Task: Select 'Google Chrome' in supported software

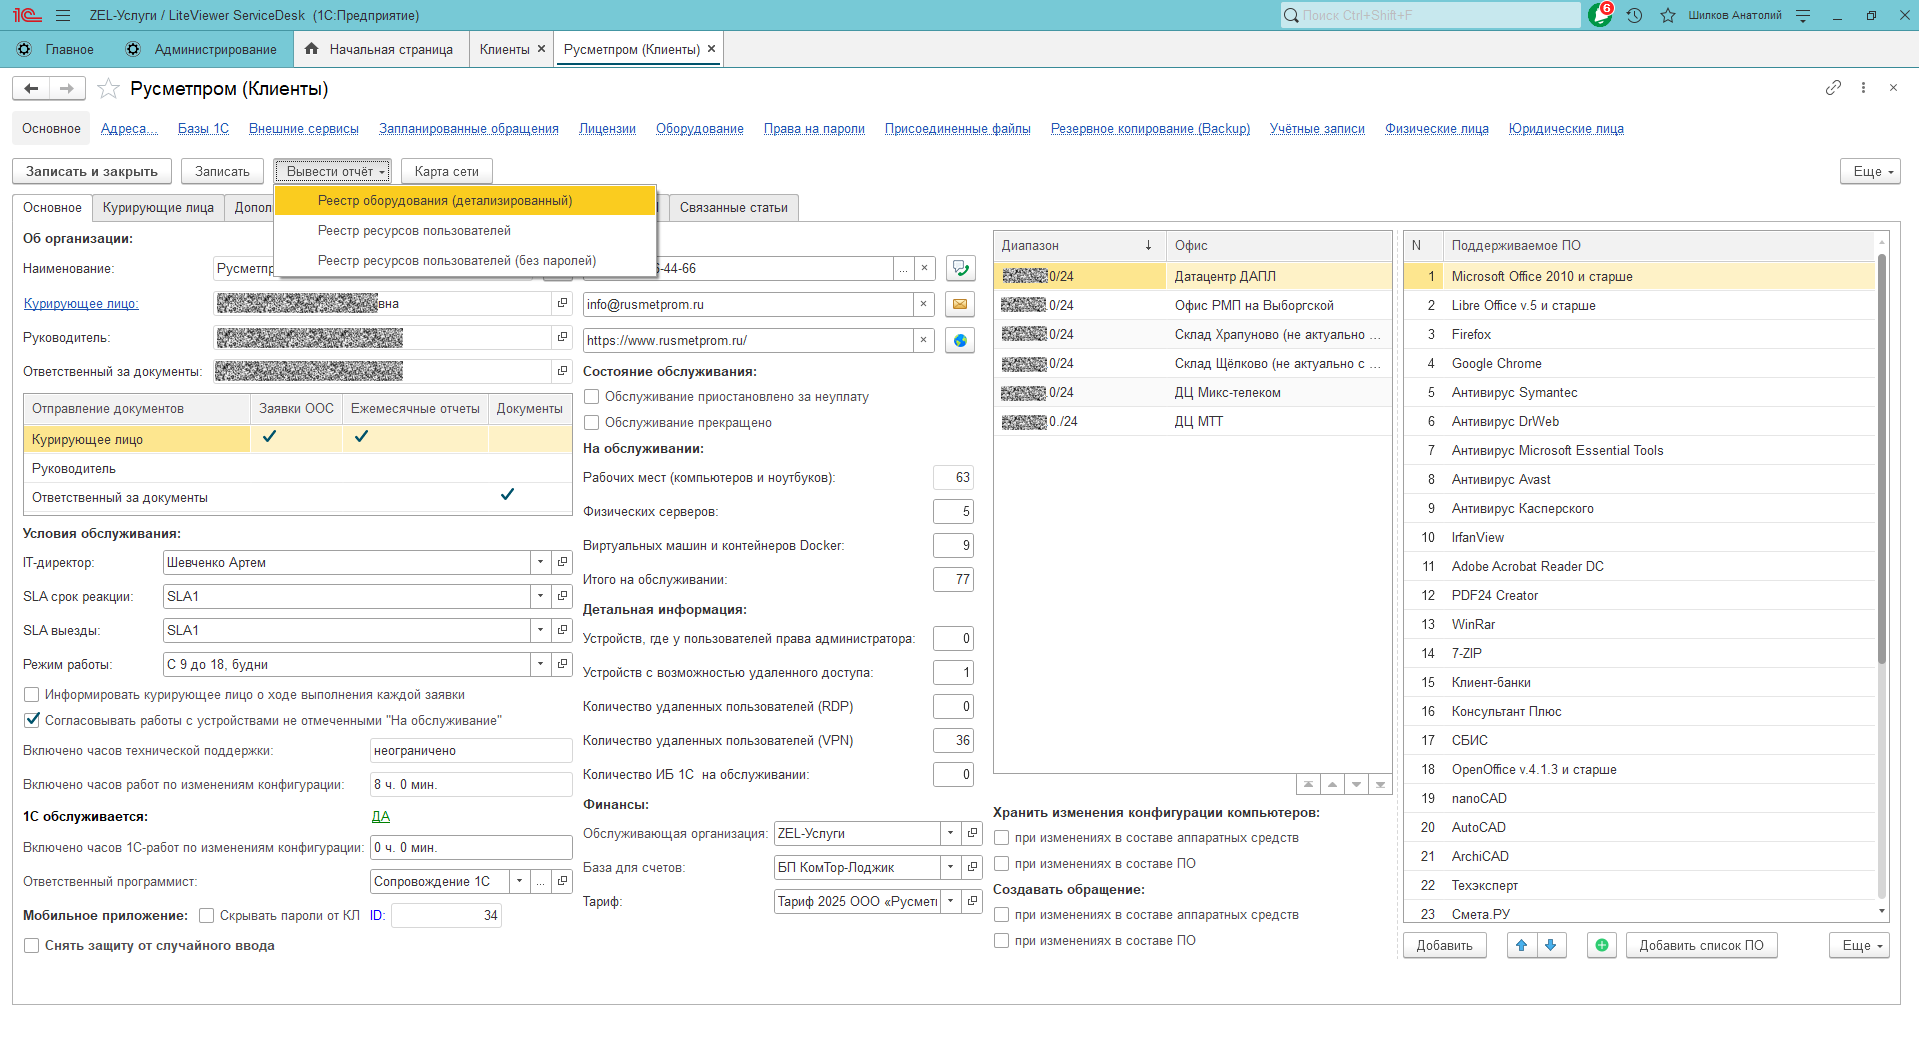Action: tap(1639, 363)
